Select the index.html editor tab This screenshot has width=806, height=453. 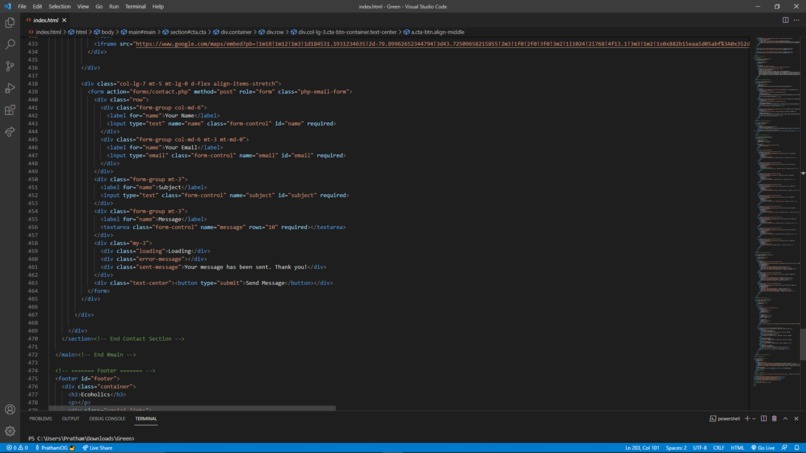tap(45, 20)
